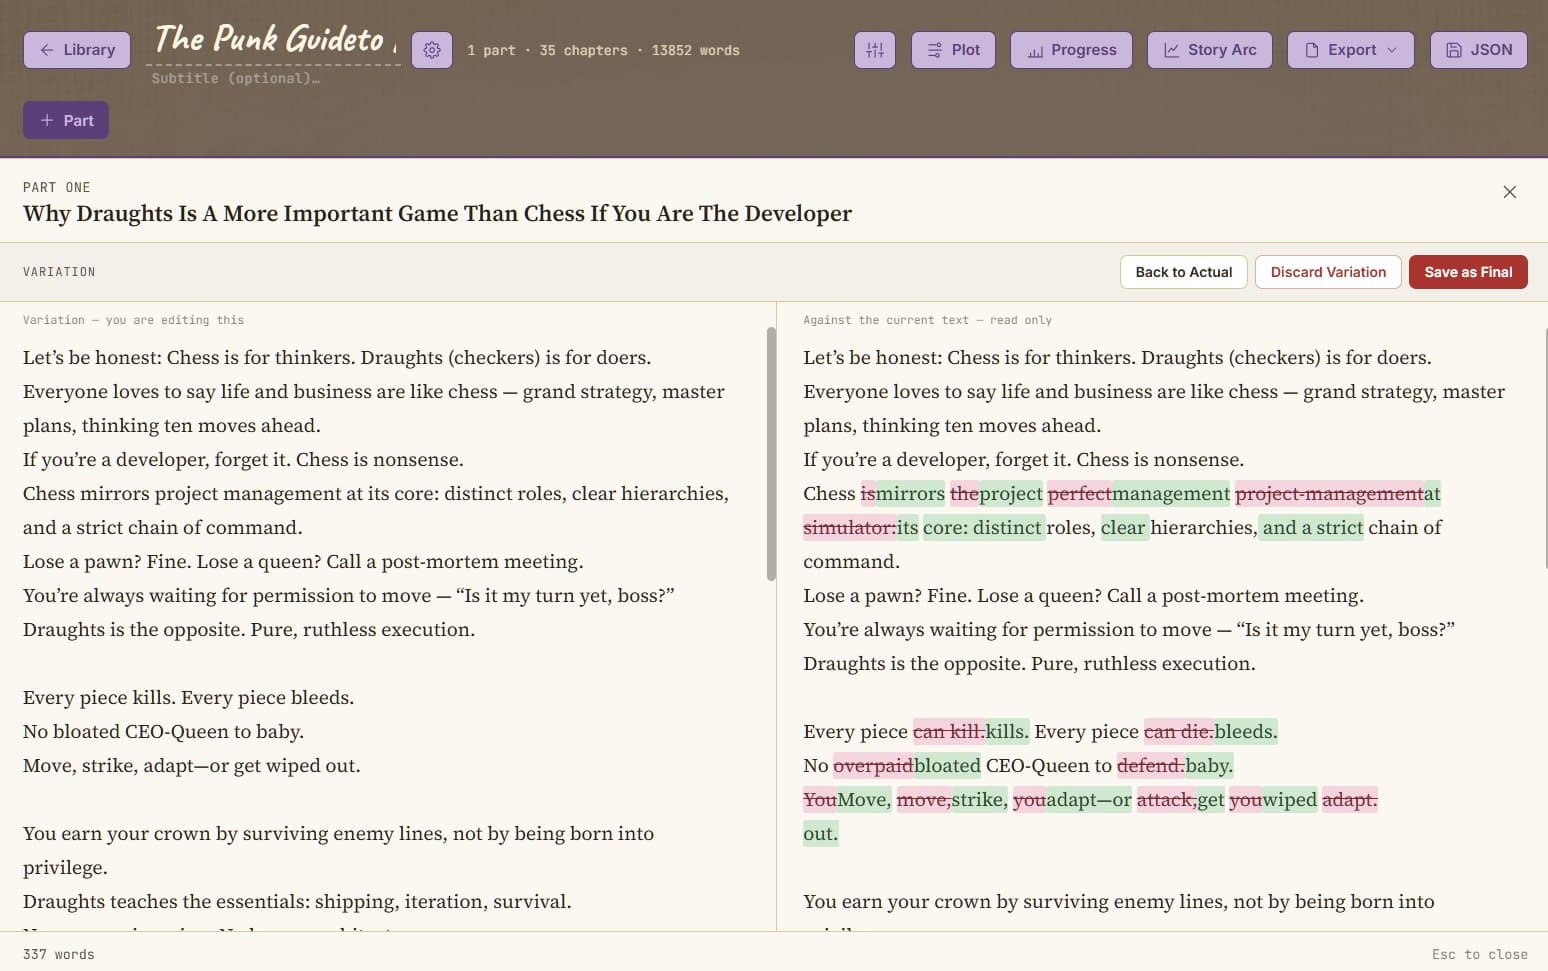Click the variation editor scrollbar
The image size is (1548, 971).
(771, 453)
